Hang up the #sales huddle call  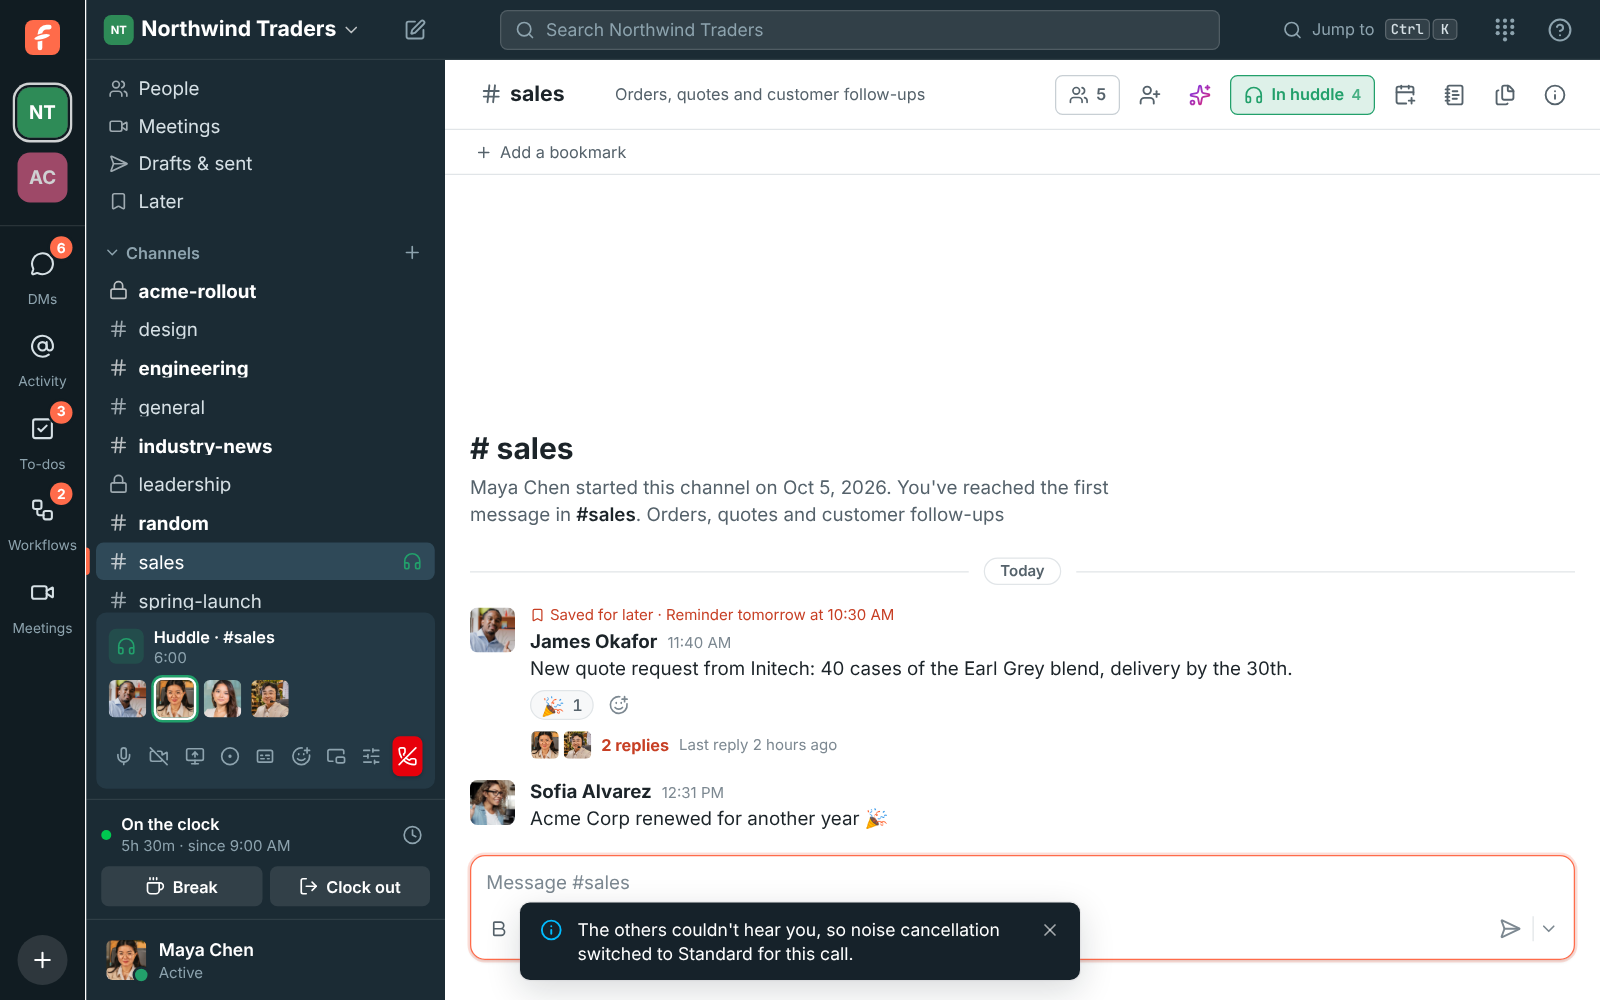coord(407,757)
